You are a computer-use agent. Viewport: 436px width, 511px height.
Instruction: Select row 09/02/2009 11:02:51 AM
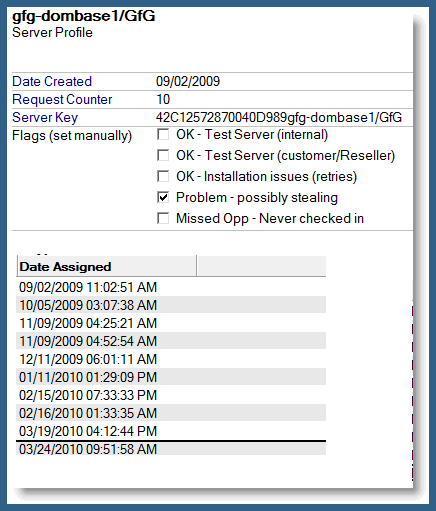click(171, 287)
